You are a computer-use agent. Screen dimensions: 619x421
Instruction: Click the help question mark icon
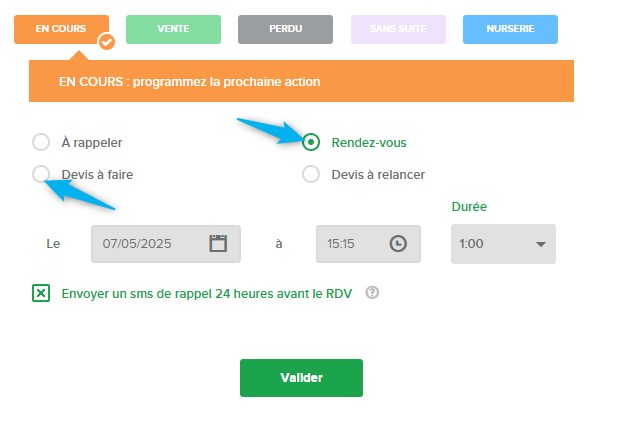(x=372, y=293)
